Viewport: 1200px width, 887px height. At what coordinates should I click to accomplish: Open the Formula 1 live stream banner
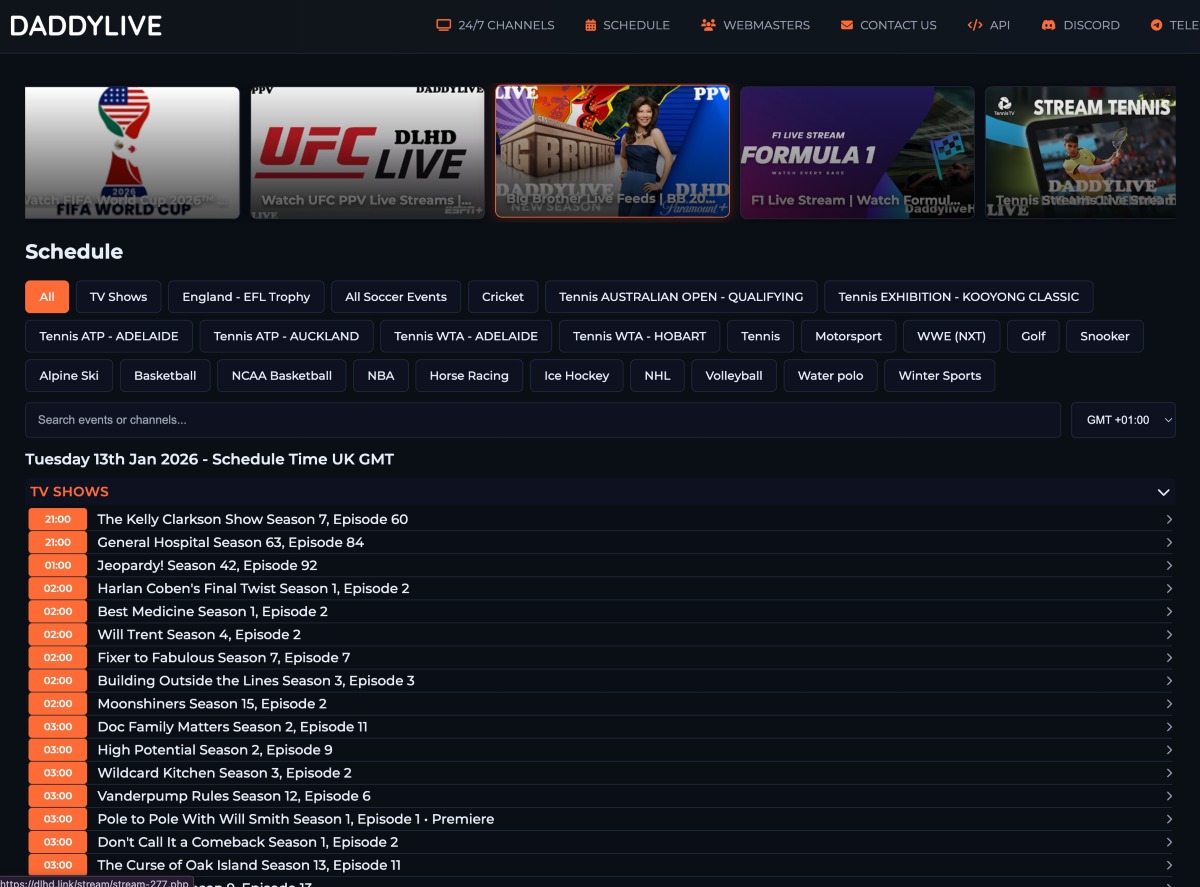tap(857, 152)
